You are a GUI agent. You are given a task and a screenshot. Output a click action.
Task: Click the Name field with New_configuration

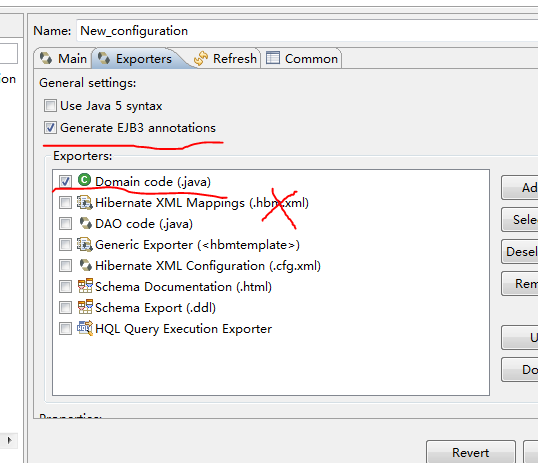pyautogui.click(x=307, y=31)
